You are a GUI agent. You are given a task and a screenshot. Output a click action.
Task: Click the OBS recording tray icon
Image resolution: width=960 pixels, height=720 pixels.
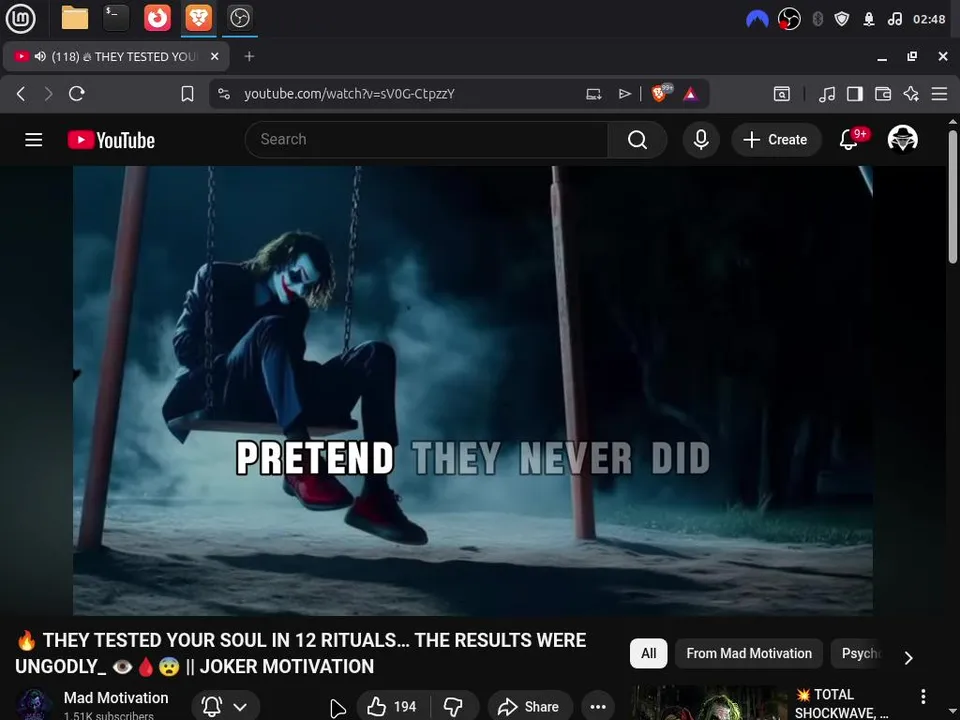pyautogui.click(x=789, y=19)
